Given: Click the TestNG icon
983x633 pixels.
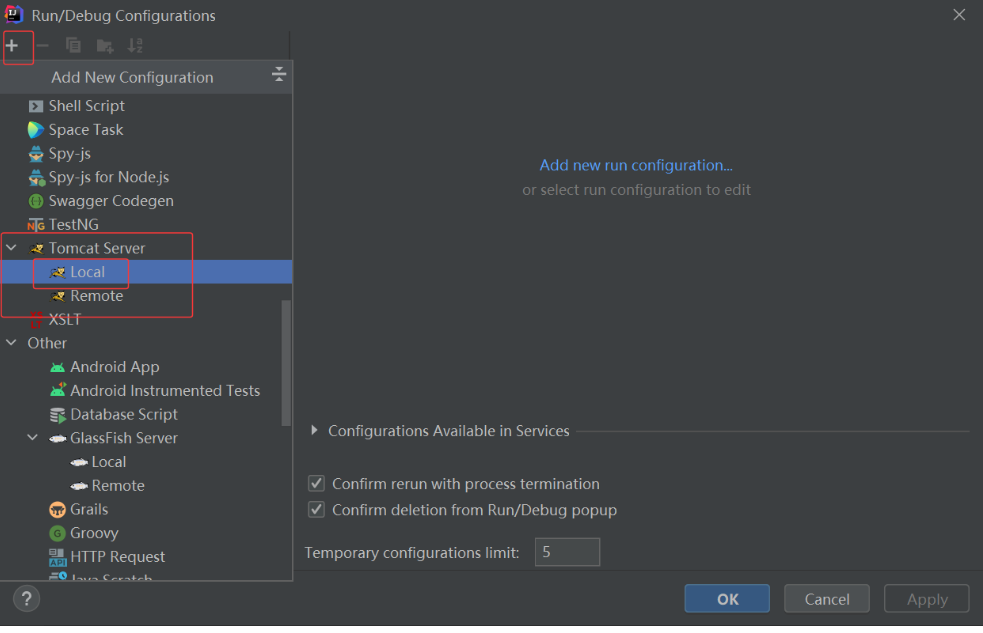Looking at the screenshot, I should (x=36, y=225).
